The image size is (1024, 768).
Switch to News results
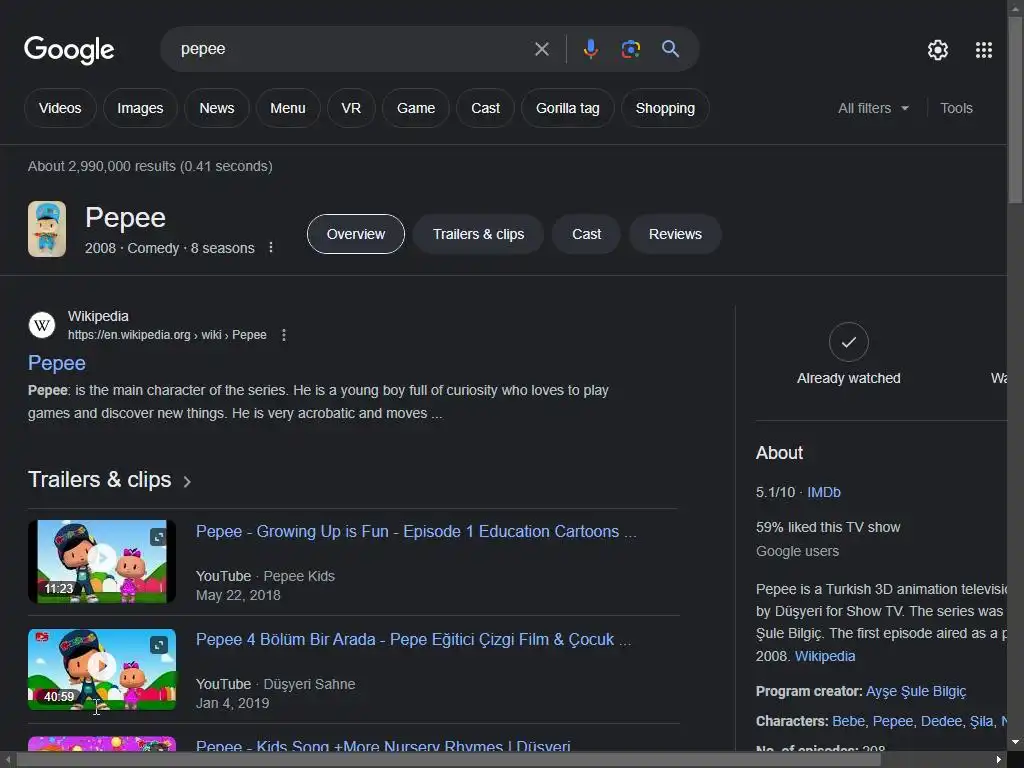pos(217,108)
